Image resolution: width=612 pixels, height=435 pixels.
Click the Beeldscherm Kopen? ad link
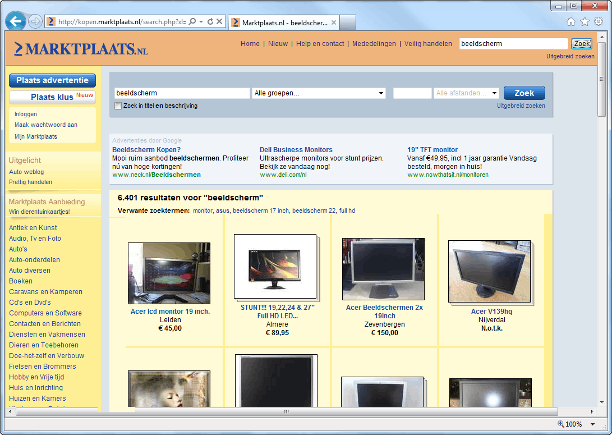click(x=146, y=149)
